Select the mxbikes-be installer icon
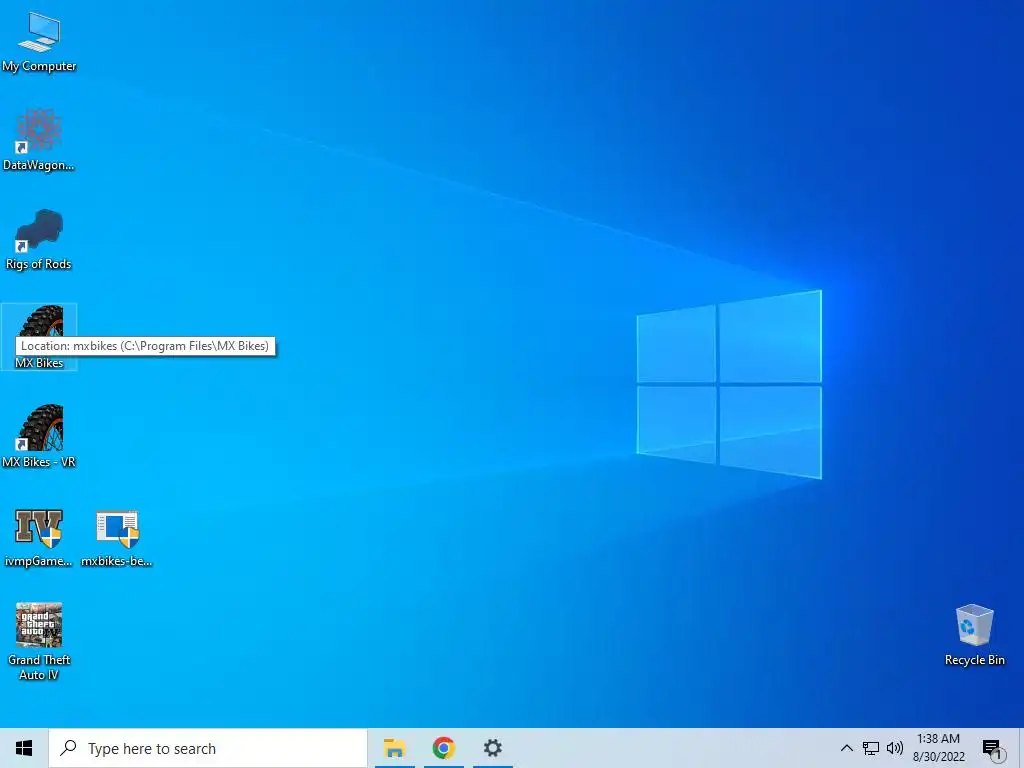This screenshot has height=768, width=1024. 117,538
